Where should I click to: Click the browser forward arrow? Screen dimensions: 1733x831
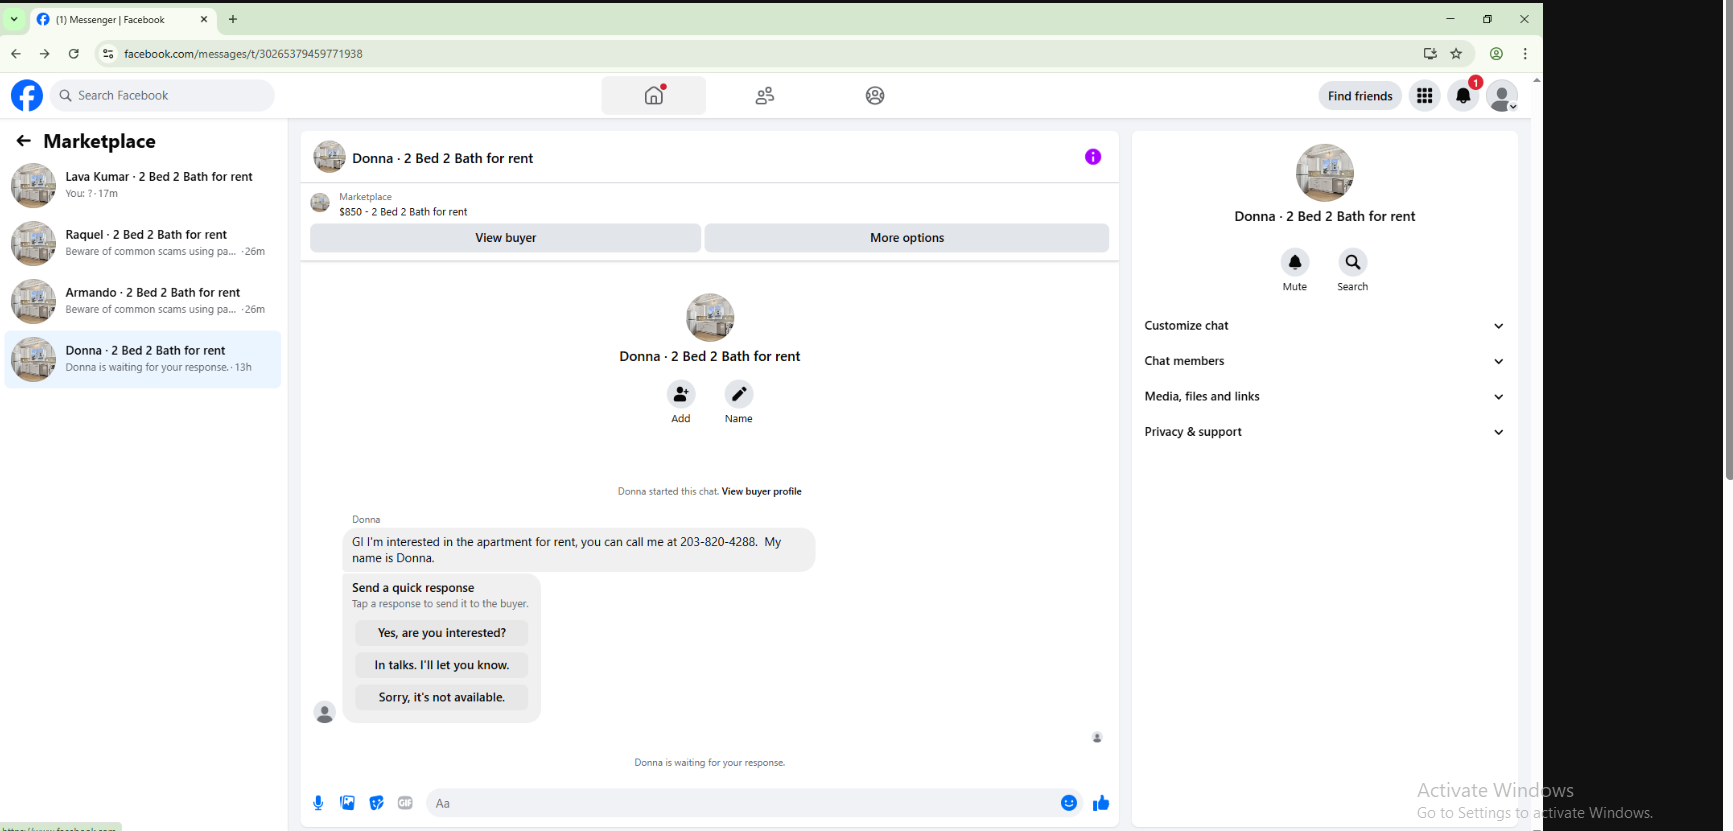click(45, 54)
